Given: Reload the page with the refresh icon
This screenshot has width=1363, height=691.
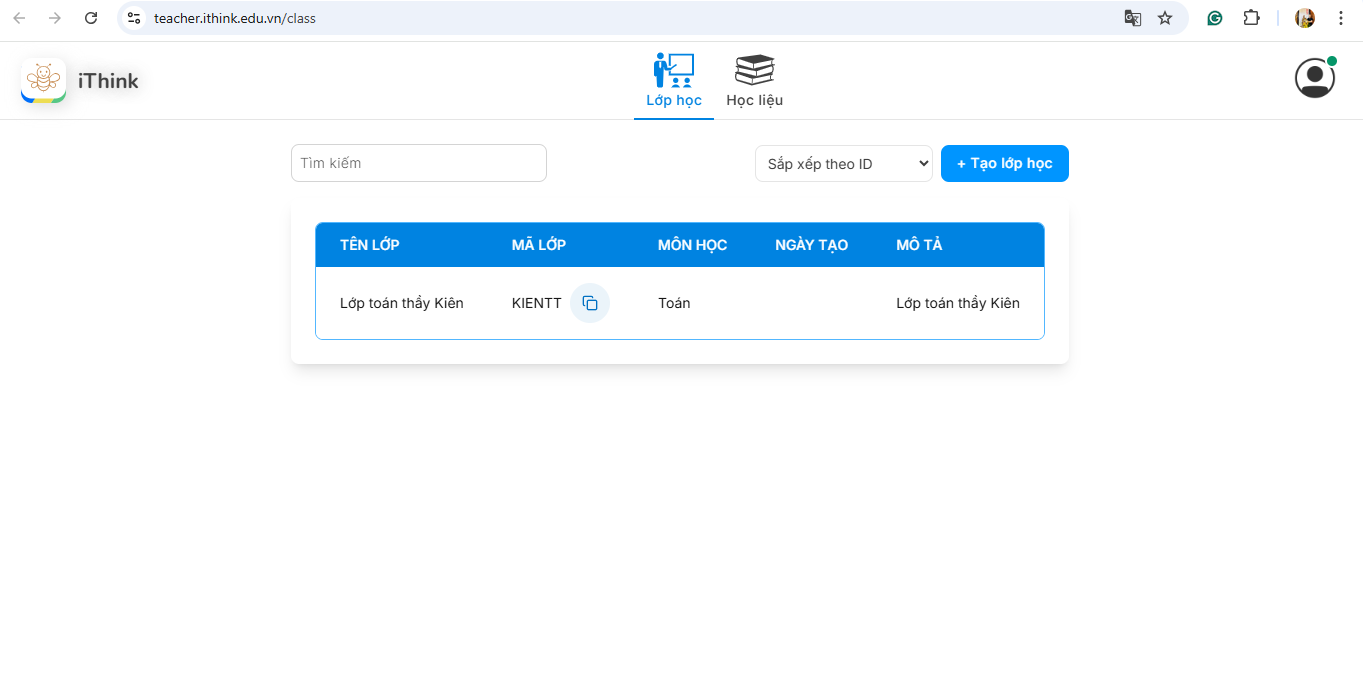Looking at the screenshot, I should coord(91,18).
